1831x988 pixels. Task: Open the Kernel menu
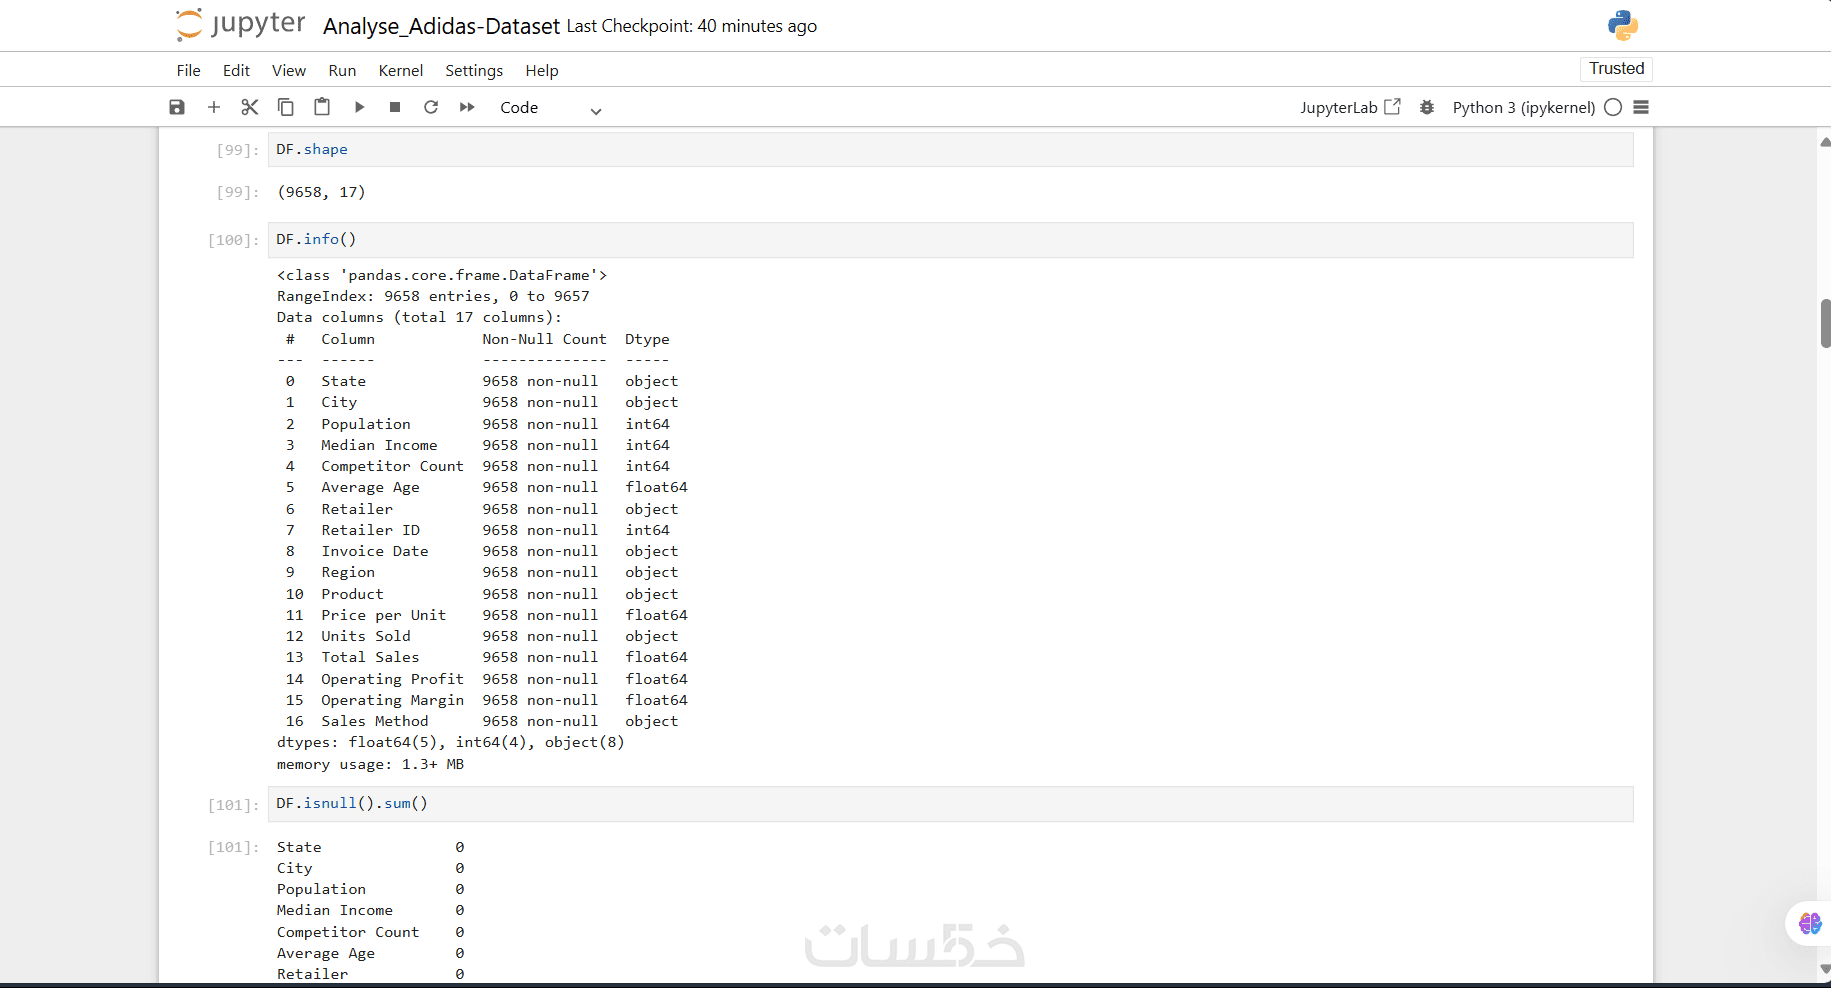pos(401,70)
